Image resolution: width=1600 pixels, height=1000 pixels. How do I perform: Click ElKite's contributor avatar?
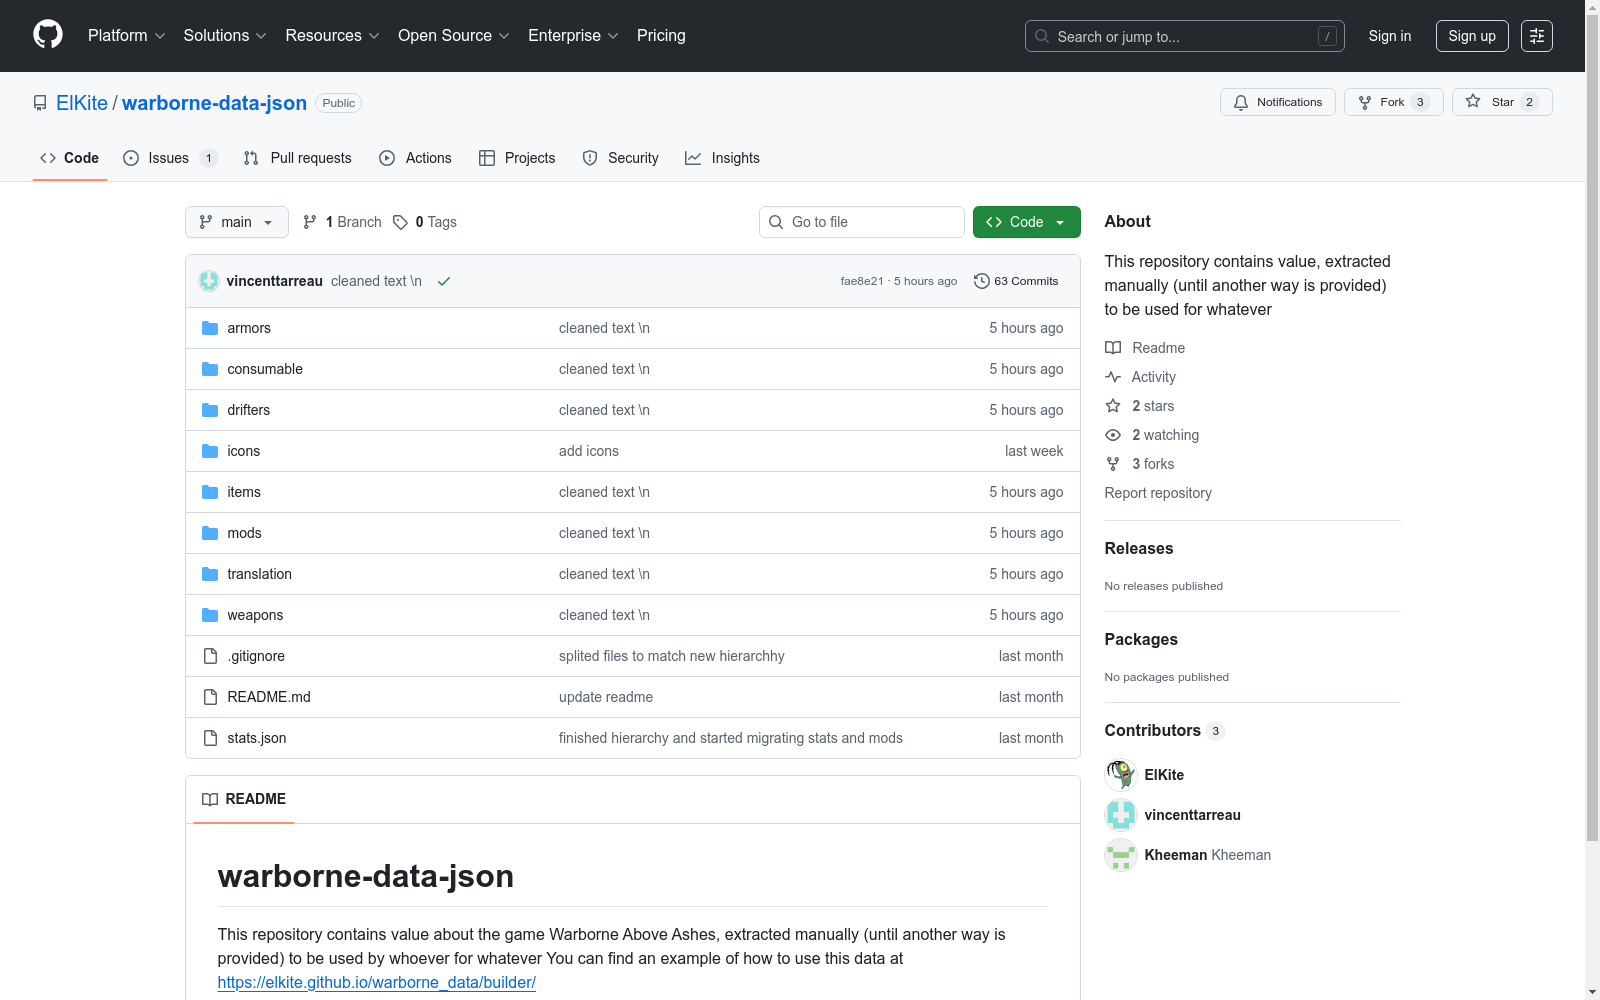1121,775
